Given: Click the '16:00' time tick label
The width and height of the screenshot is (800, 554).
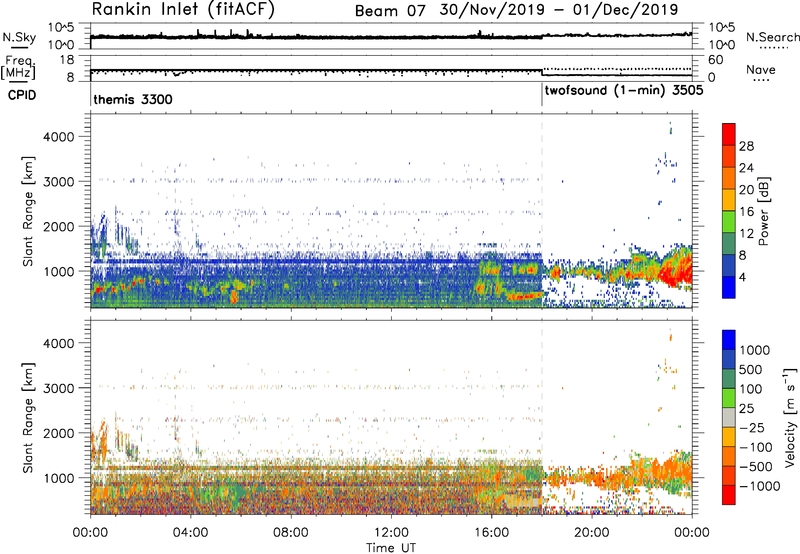Looking at the screenshot, I should tap(491, 533).
